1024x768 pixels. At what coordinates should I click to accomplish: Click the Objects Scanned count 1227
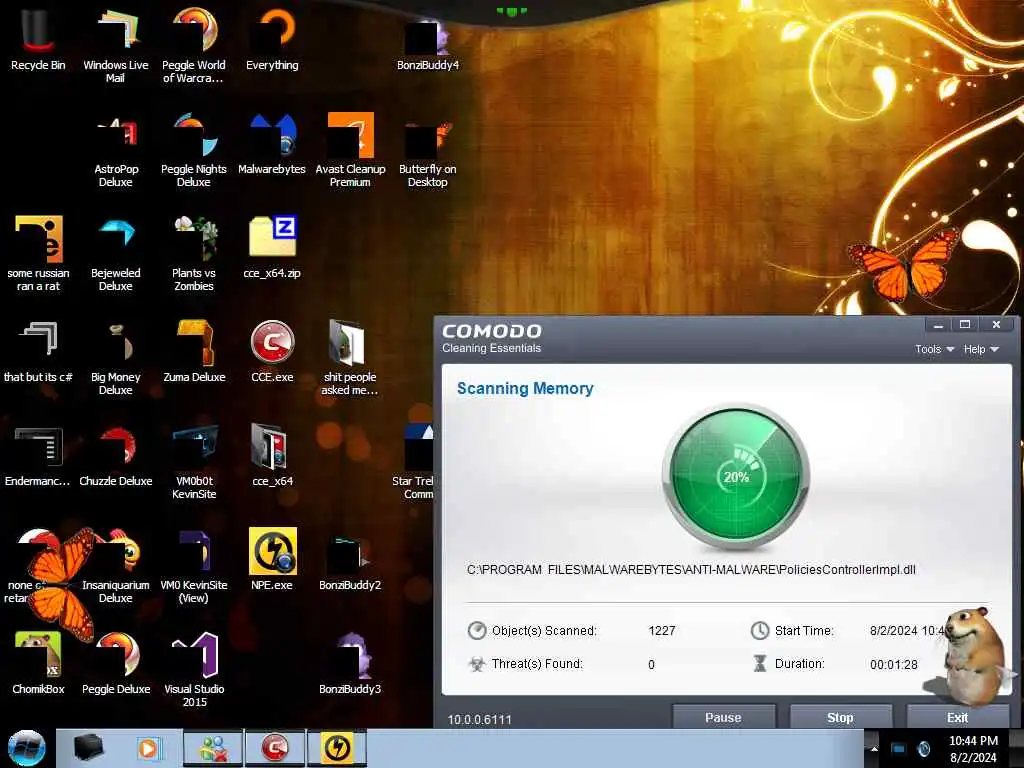click(x=662, y=631)
